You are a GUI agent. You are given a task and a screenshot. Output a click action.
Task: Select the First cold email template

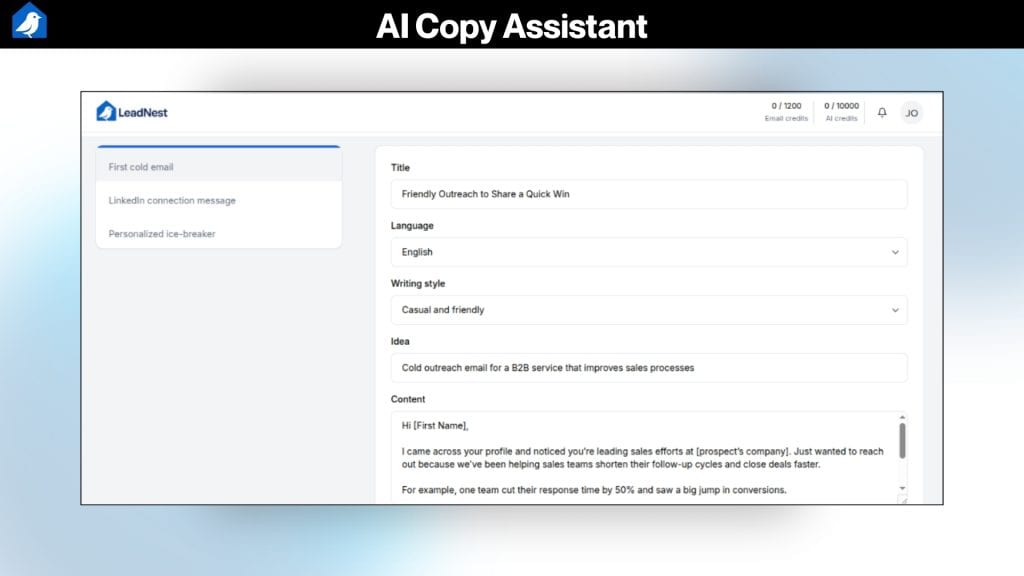141,167
